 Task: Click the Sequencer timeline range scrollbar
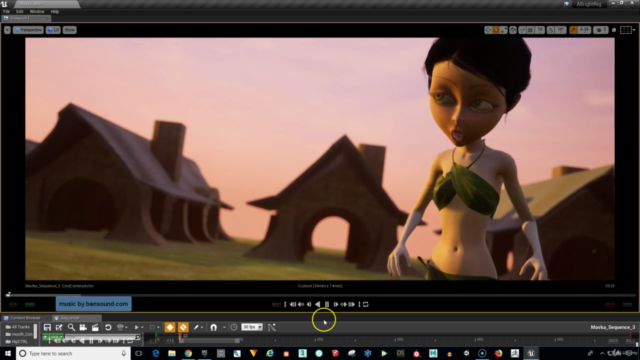tap(210, 341)
